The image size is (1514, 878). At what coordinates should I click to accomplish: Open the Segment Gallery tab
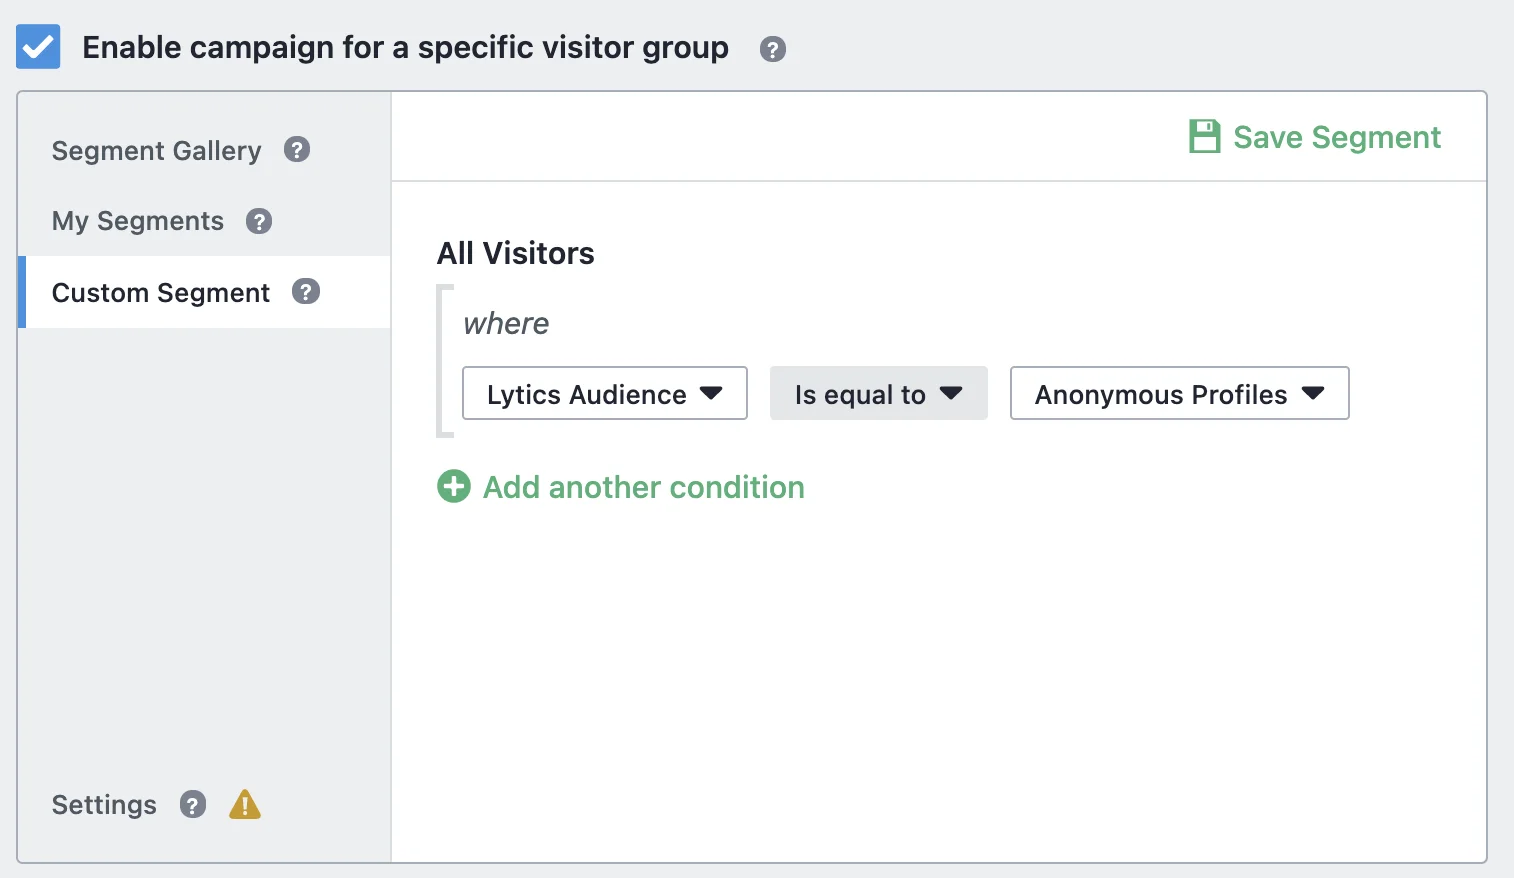[x=156, y=151]
